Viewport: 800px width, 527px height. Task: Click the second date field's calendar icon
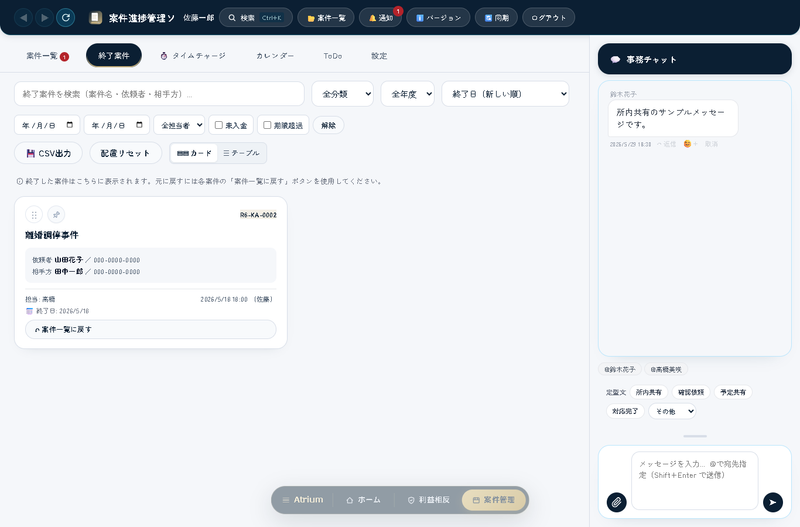(139, 125)
